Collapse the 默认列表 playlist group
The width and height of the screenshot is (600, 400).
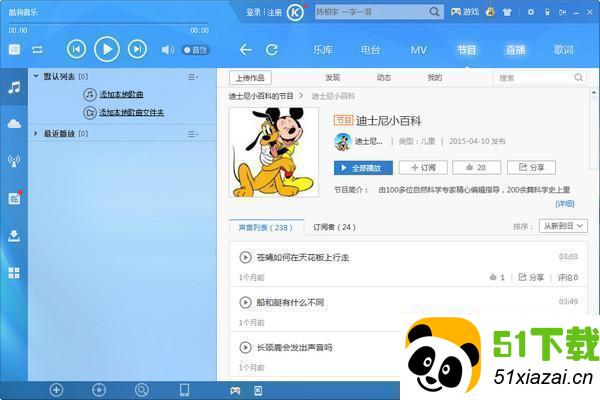pos(37,76)
